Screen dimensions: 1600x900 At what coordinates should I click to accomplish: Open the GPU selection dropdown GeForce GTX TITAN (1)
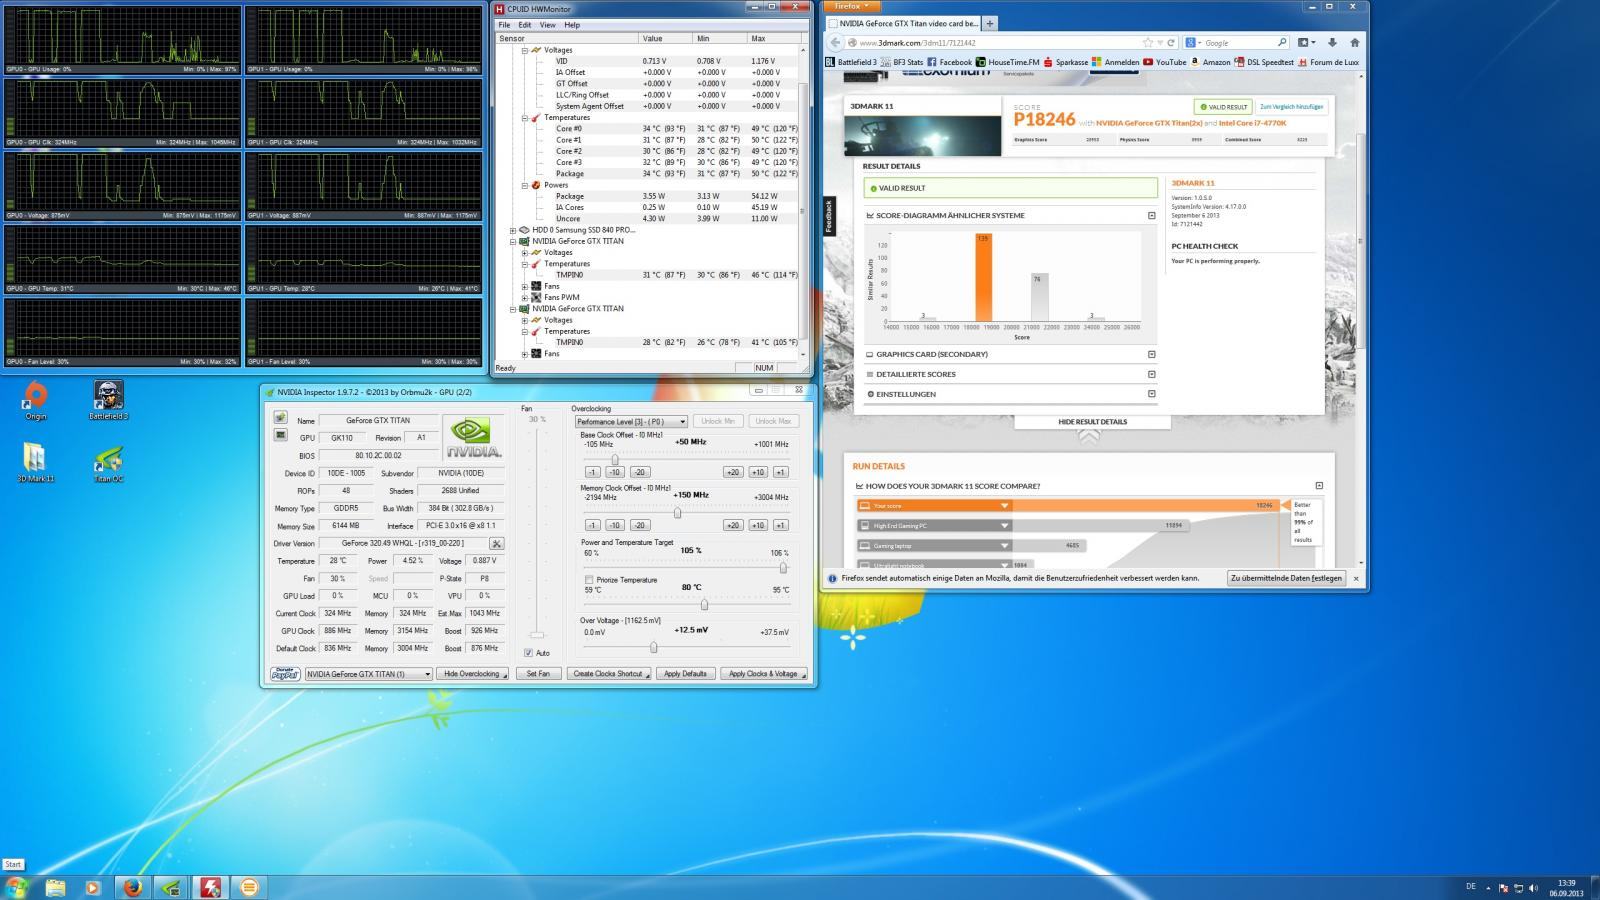click(x=368, y=674)
